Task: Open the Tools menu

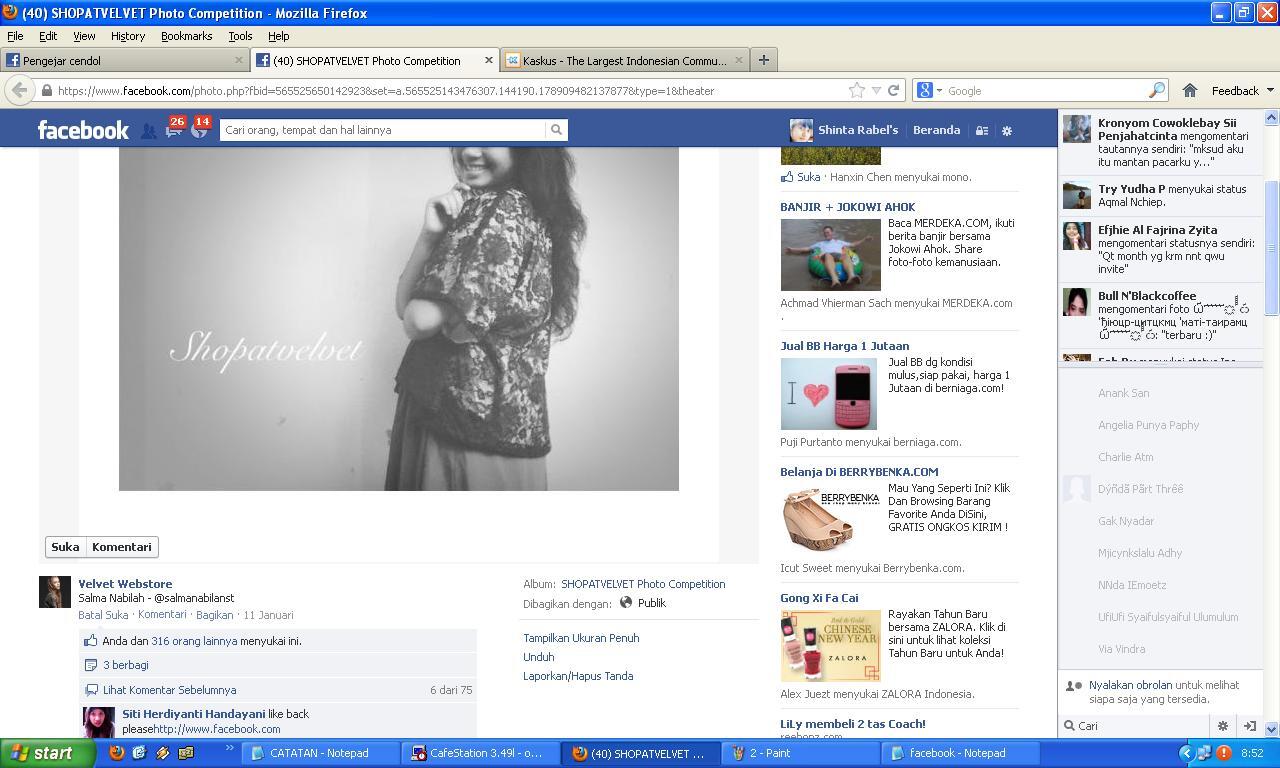Action: [240, 36]
